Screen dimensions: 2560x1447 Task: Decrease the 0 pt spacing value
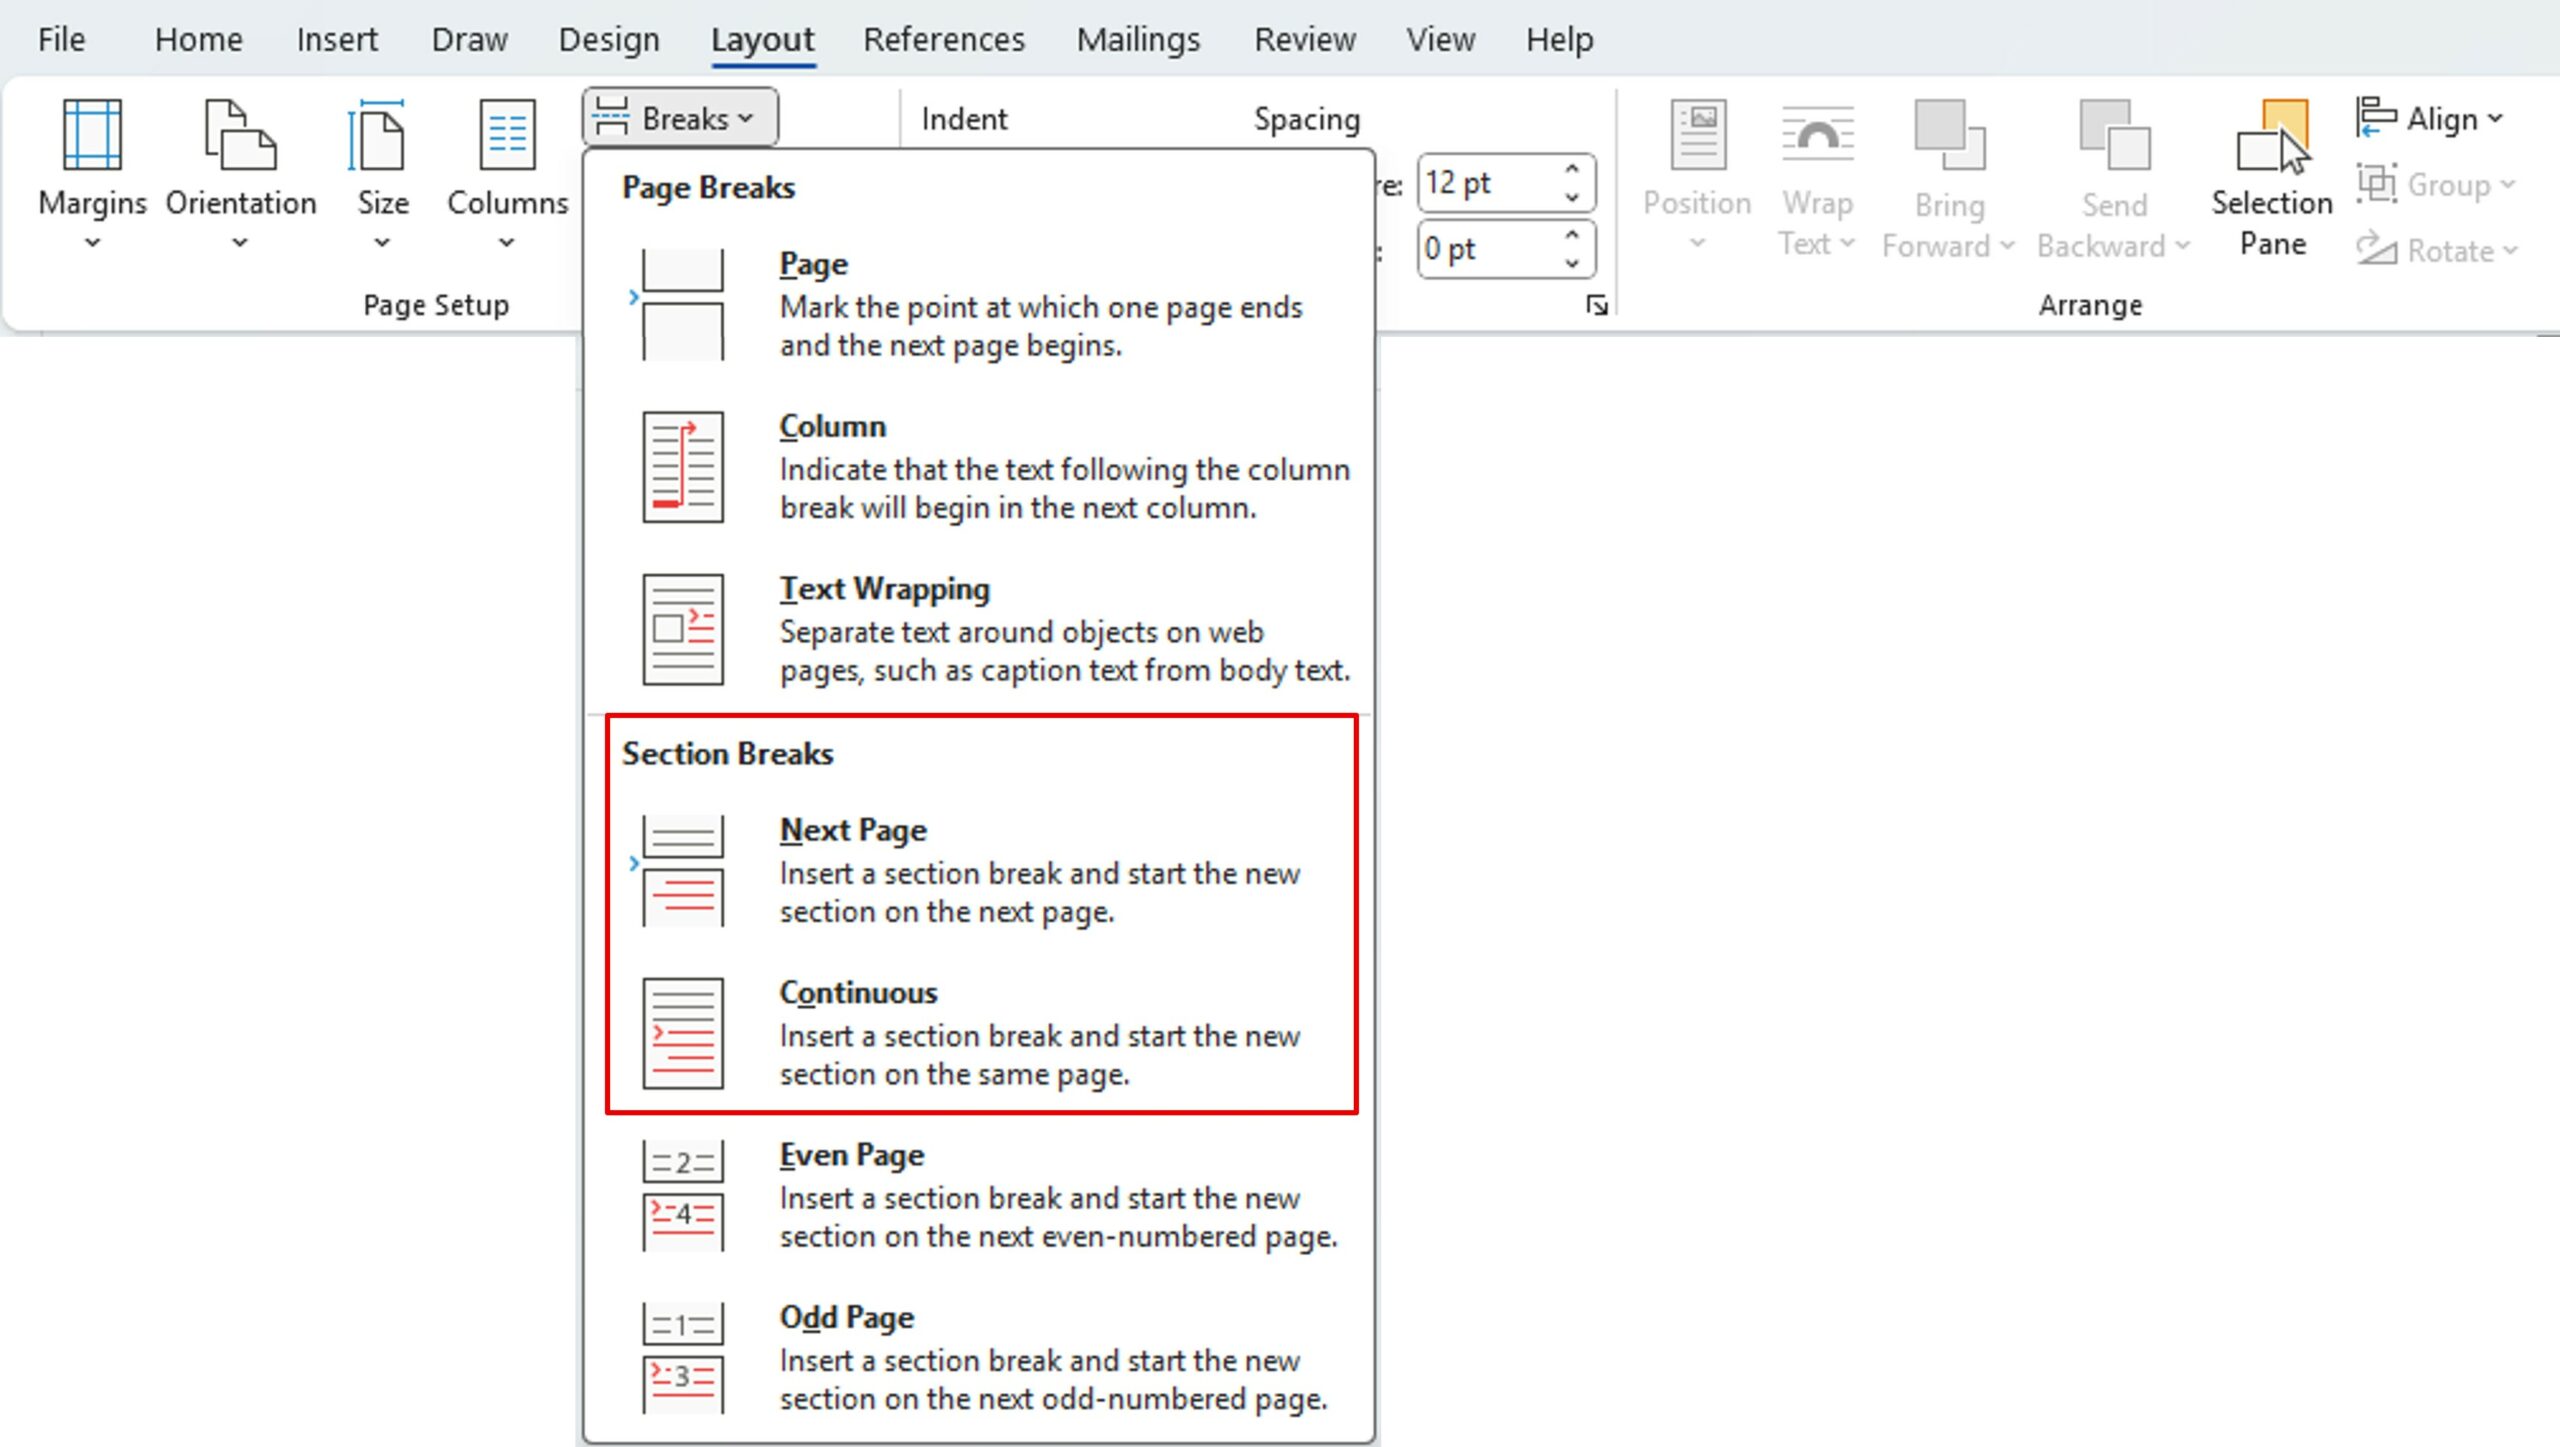point(1572,263)
